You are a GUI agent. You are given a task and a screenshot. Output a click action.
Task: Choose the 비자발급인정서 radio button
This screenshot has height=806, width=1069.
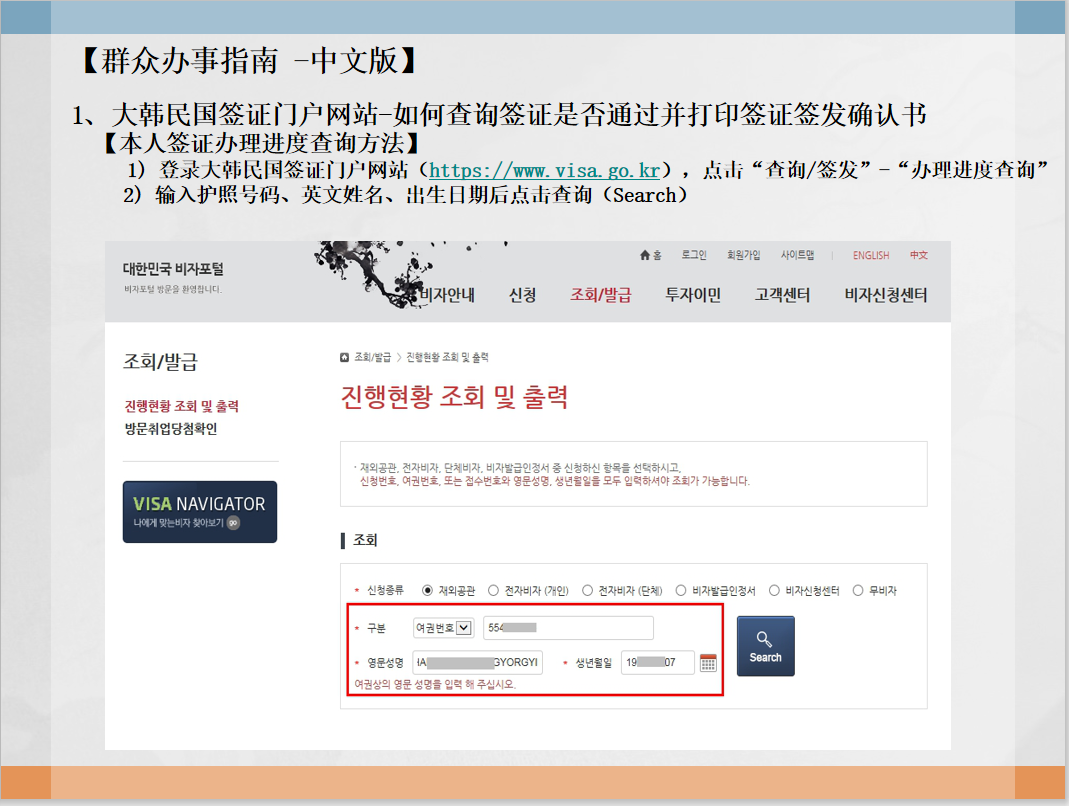tap(680, 591)
